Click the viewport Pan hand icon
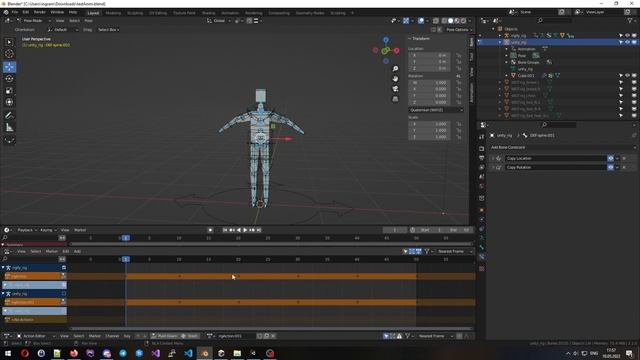 pos(395,78)
